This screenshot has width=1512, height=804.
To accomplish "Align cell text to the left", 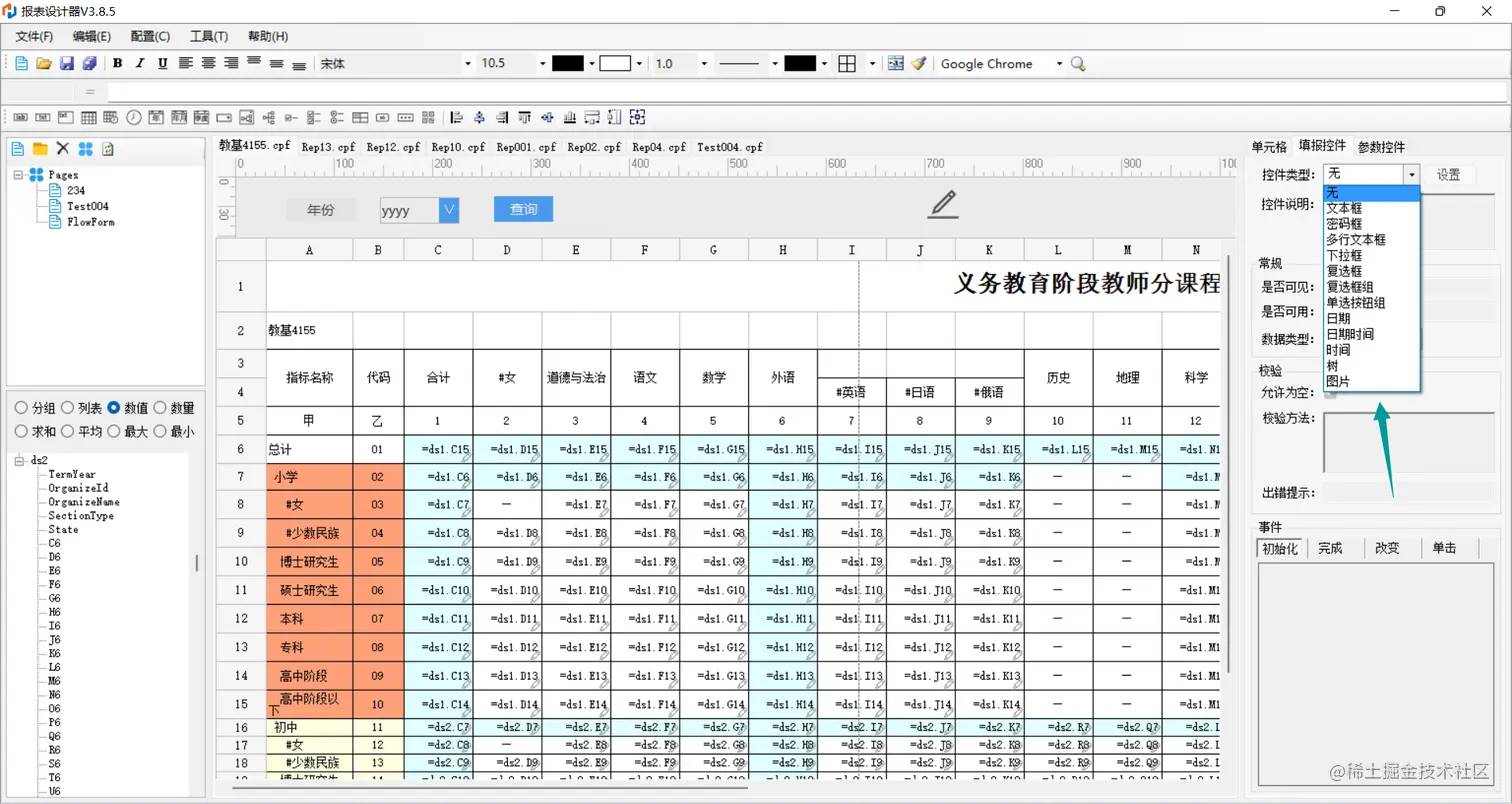I will click(x=186, y=64).
